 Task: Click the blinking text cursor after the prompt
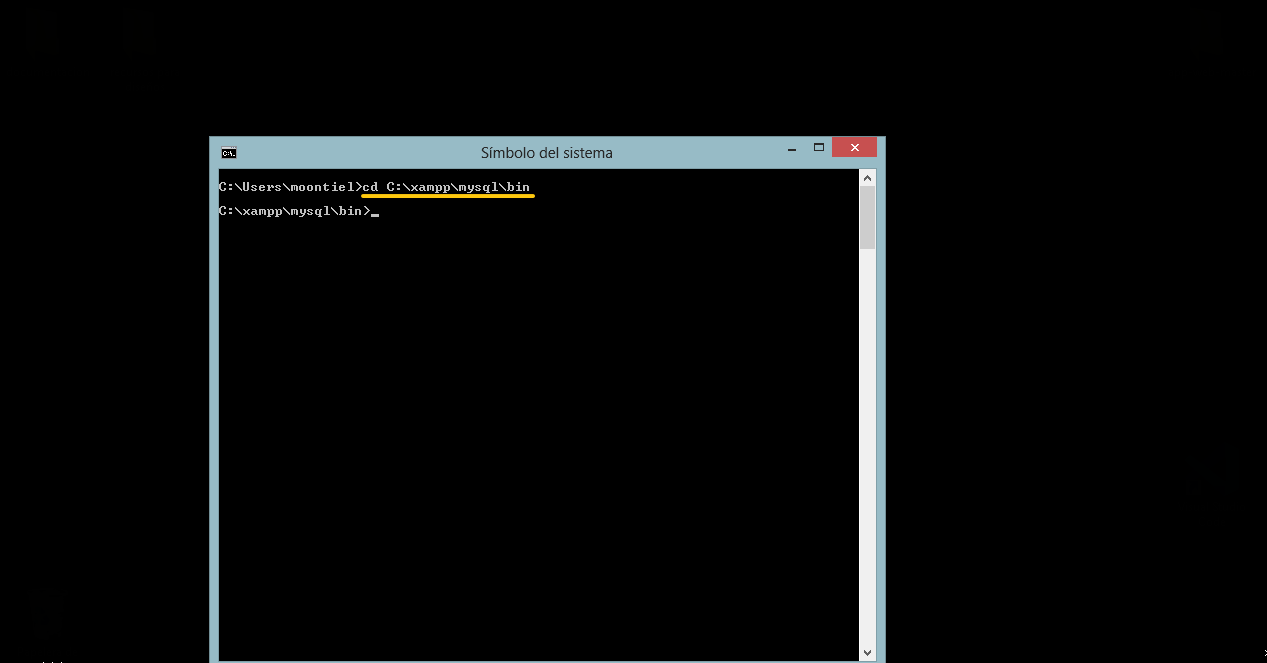tap(375, 213)
